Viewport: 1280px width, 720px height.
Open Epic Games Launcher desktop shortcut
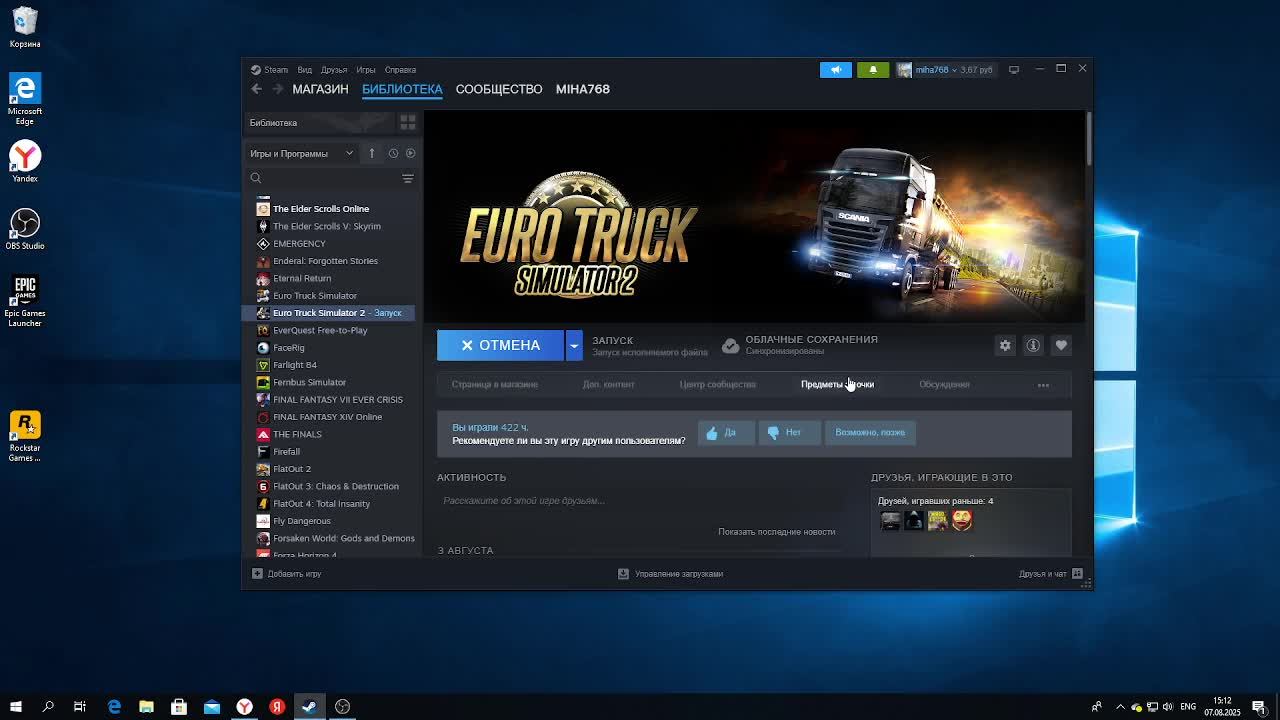click(25, 302)
